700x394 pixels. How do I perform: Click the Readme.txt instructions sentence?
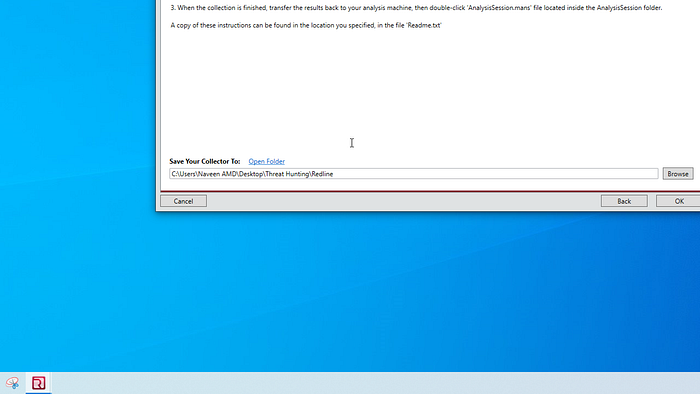306,25
